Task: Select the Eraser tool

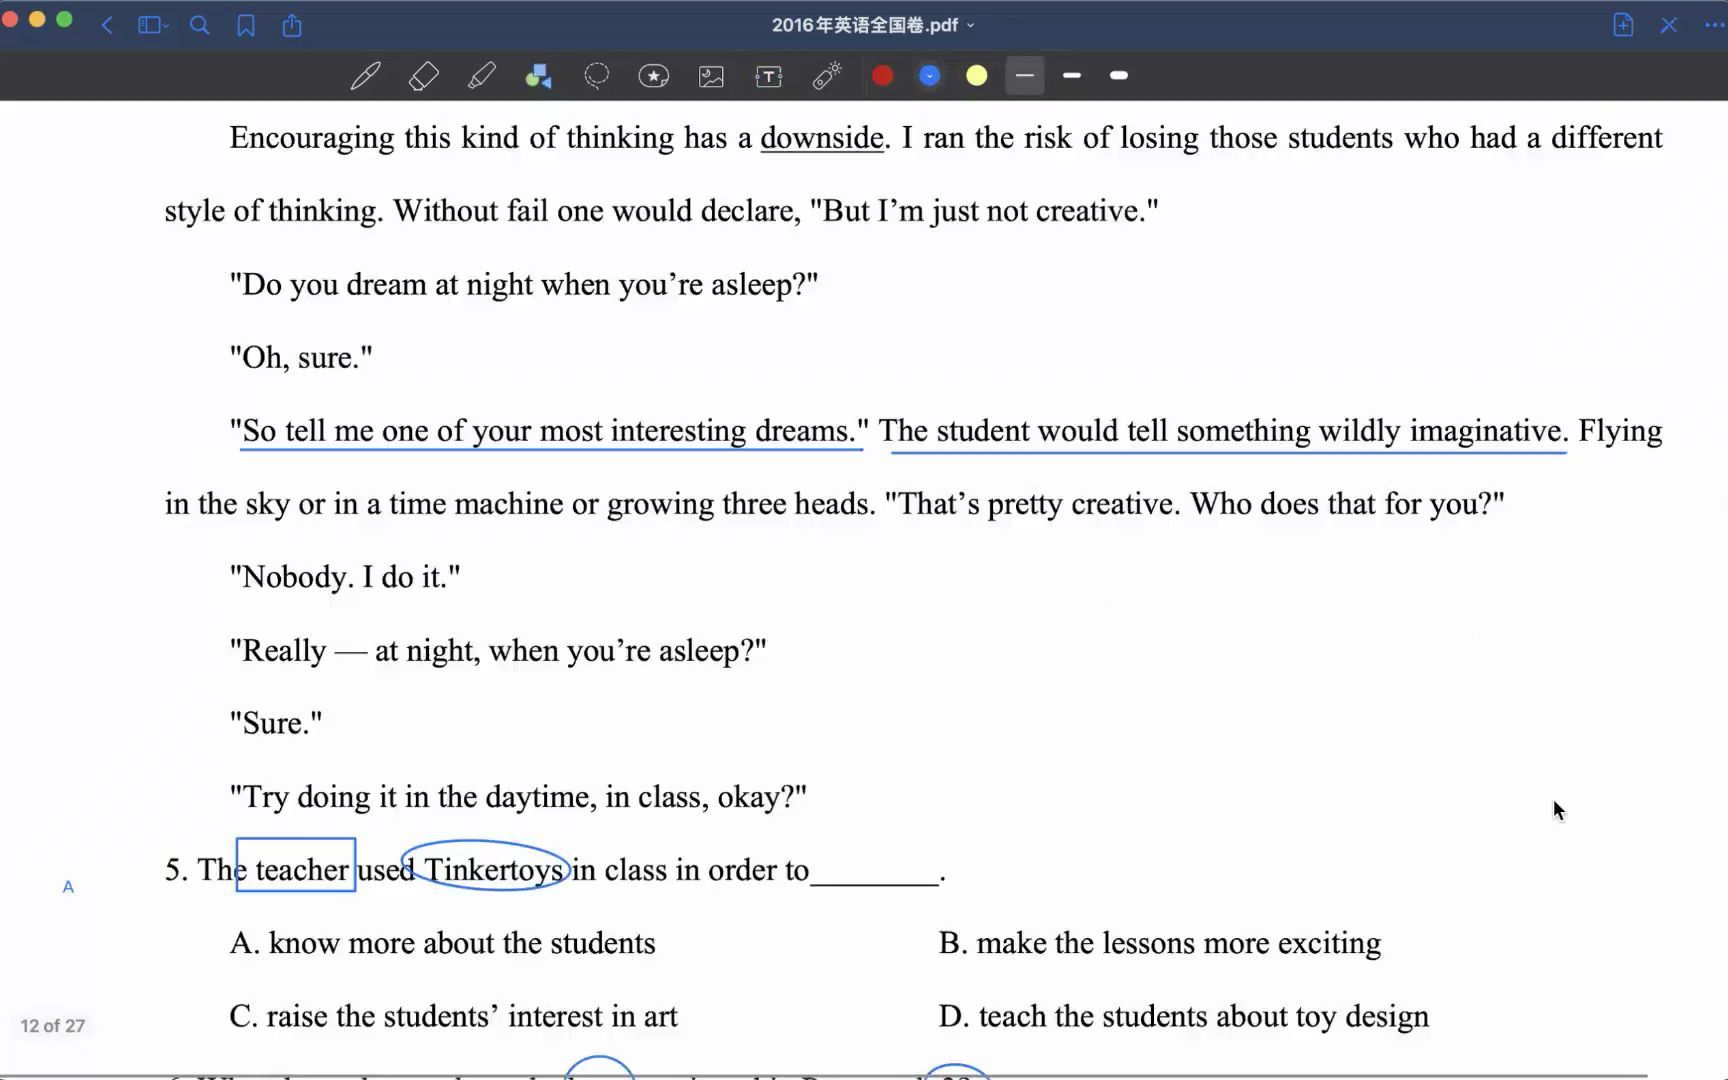Action: (424, 76)
